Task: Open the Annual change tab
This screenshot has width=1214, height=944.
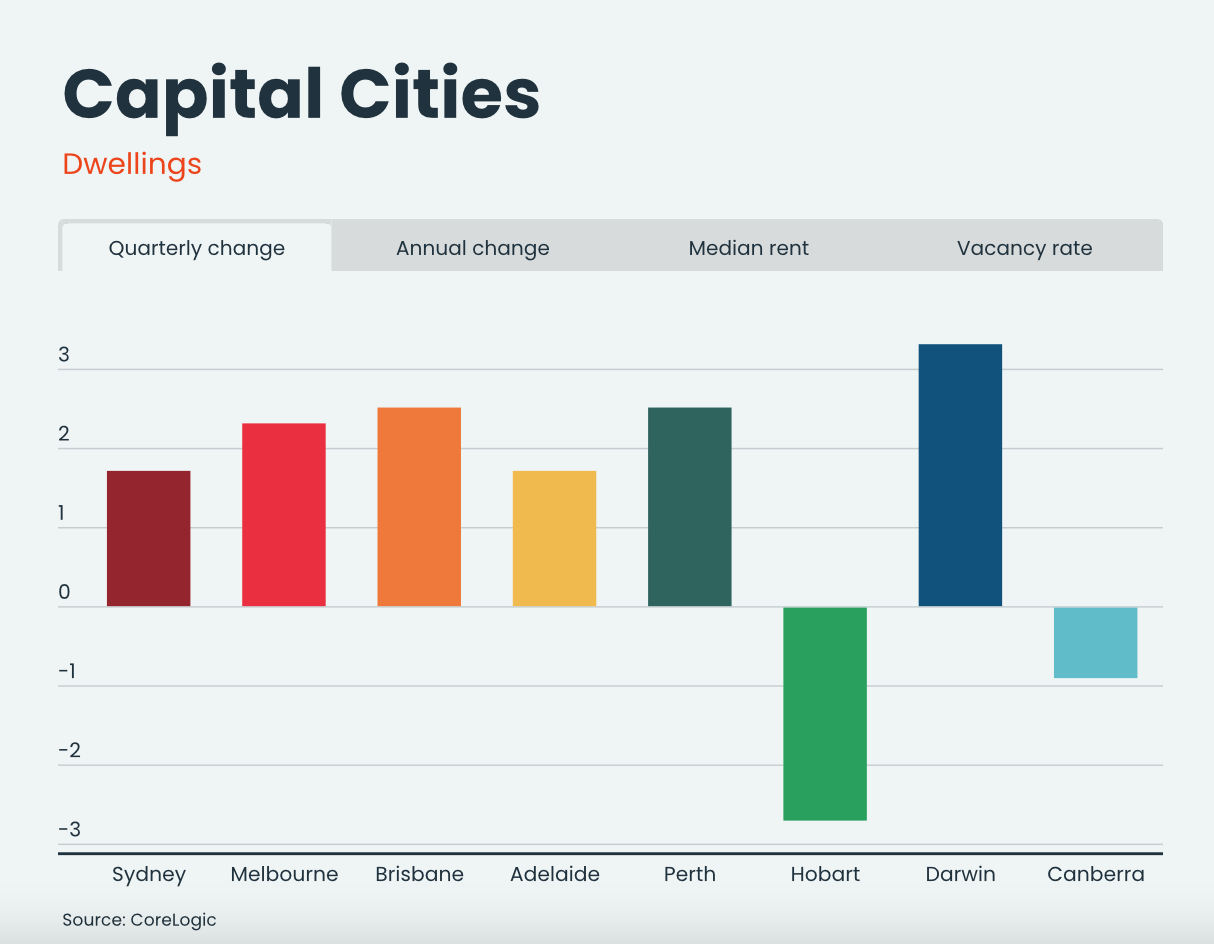Action: [x=472, y=249]
